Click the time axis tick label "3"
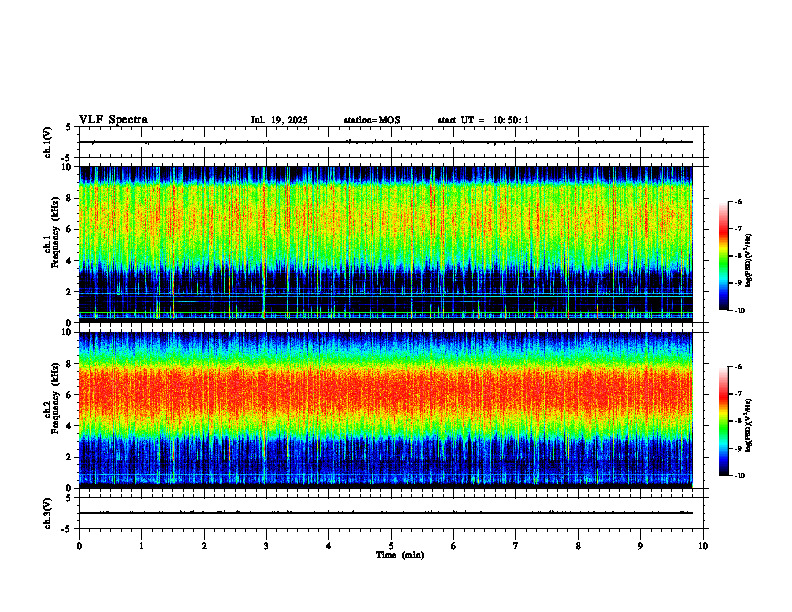This screenshot has height=612, width=792. click(266, 546)
